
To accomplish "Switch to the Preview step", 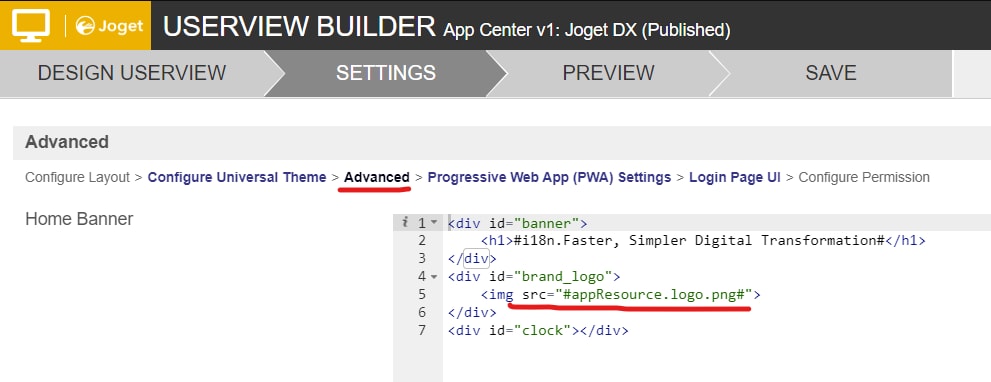I will (608, 73).
